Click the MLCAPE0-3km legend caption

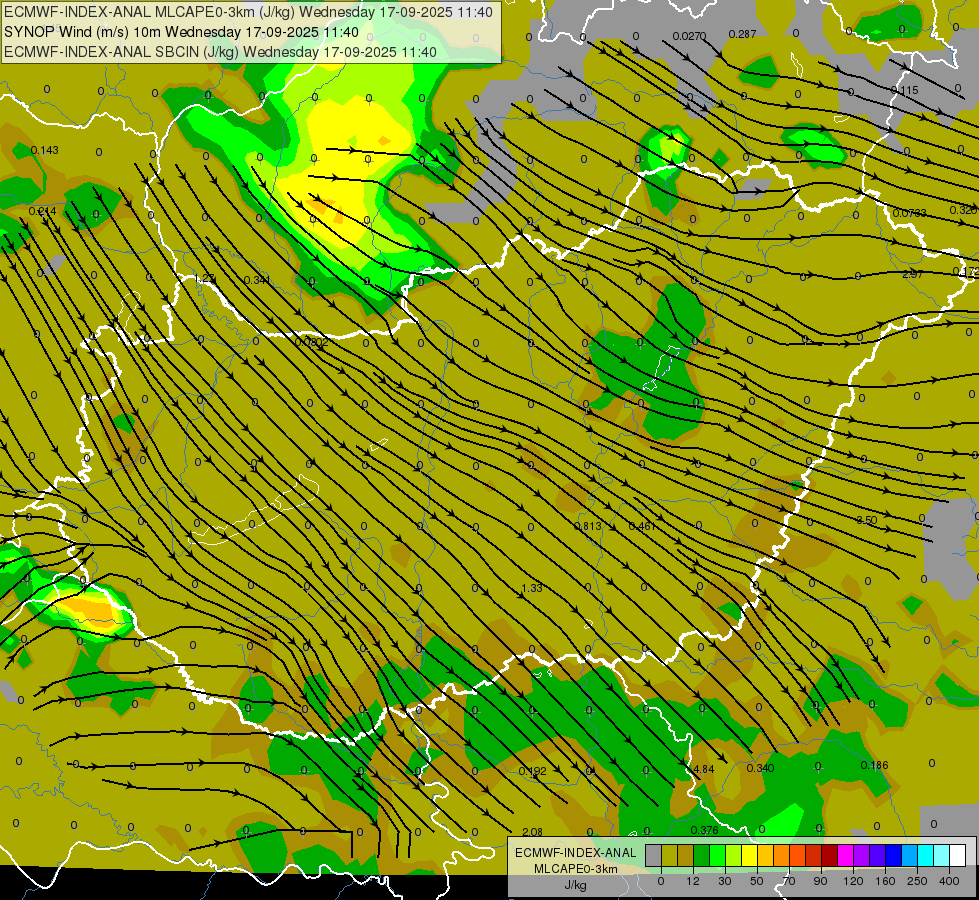coord(575,868)
